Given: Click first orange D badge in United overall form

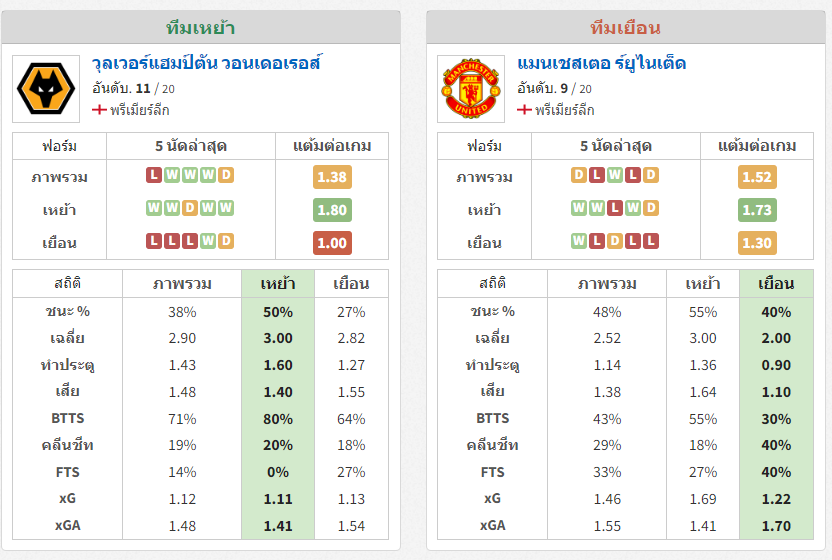Looking at the screenshot, I should point(579,175).
